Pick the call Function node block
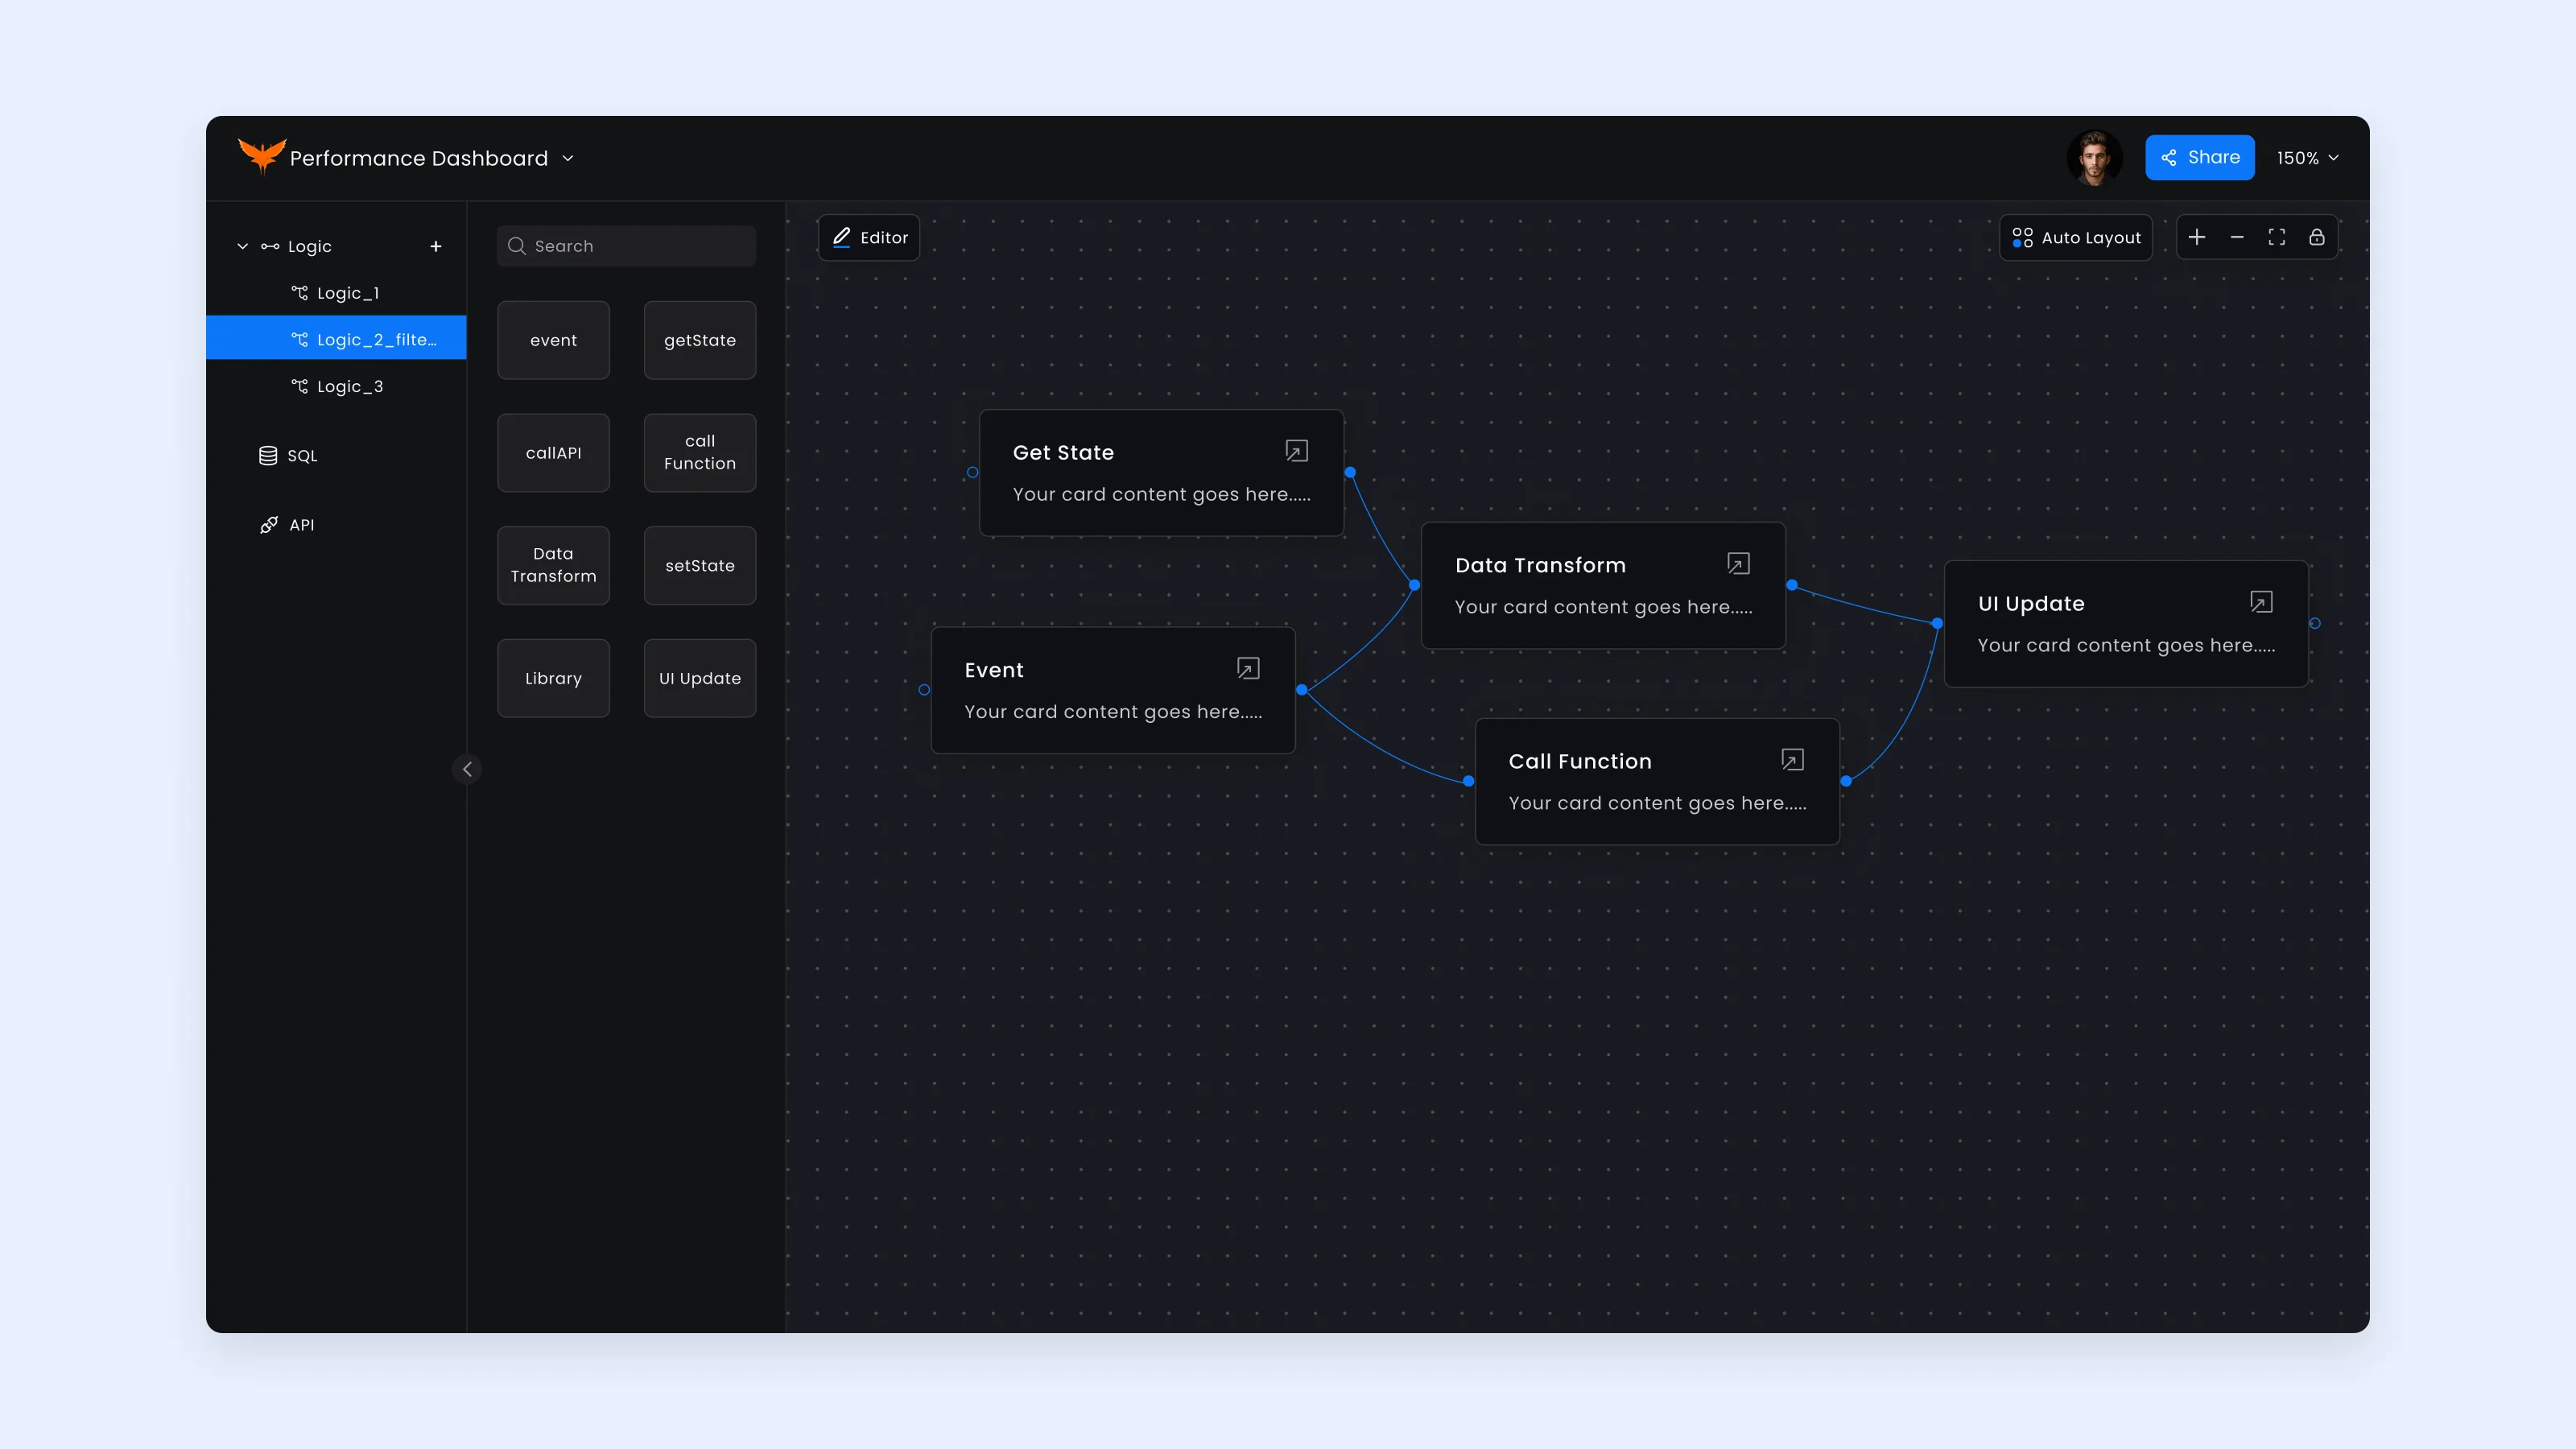 coord(700,453)
